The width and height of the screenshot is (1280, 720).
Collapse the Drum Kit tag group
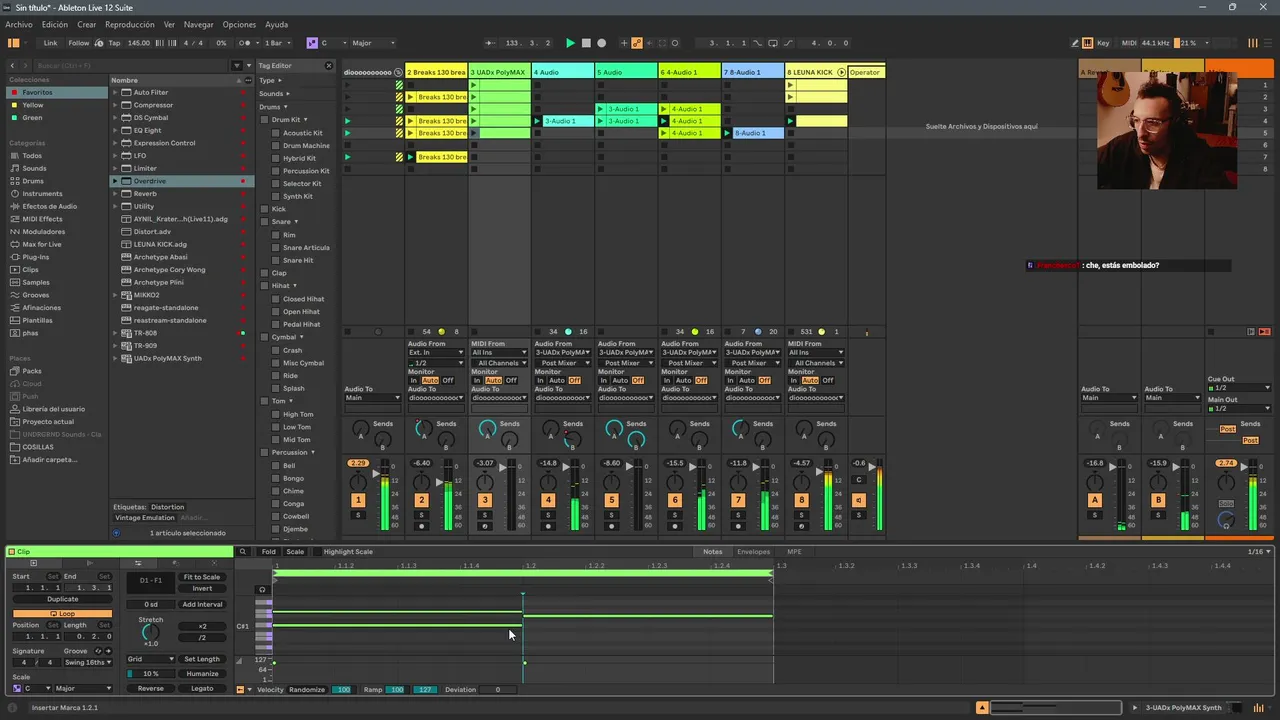(x=304, y=120)
